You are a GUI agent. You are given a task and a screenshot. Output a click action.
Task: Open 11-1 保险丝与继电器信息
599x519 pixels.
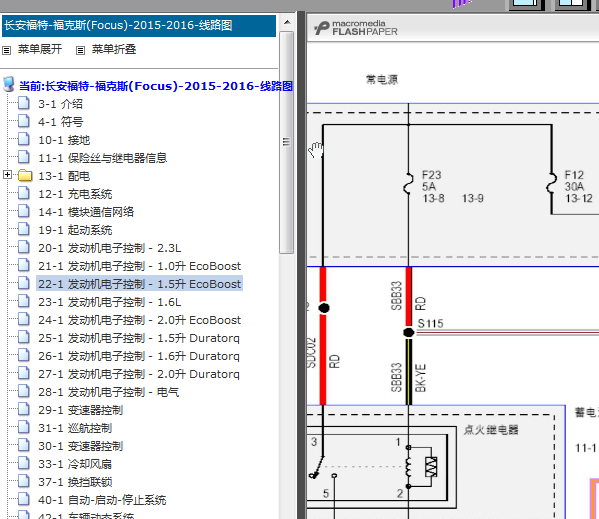(x=102, y=158)
